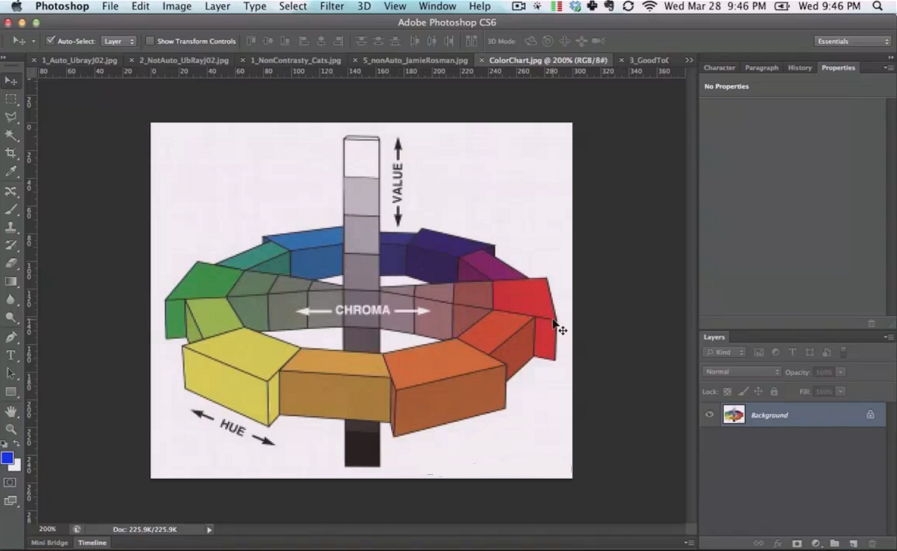The image size is (897, 551).
Task: Select the Healing Brush tool
Action: (x=11, y=191)
